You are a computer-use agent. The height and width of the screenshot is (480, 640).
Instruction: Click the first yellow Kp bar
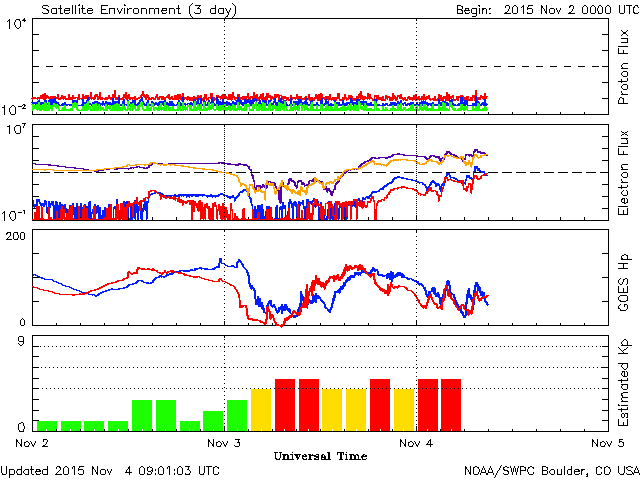[x=262, y=409]
